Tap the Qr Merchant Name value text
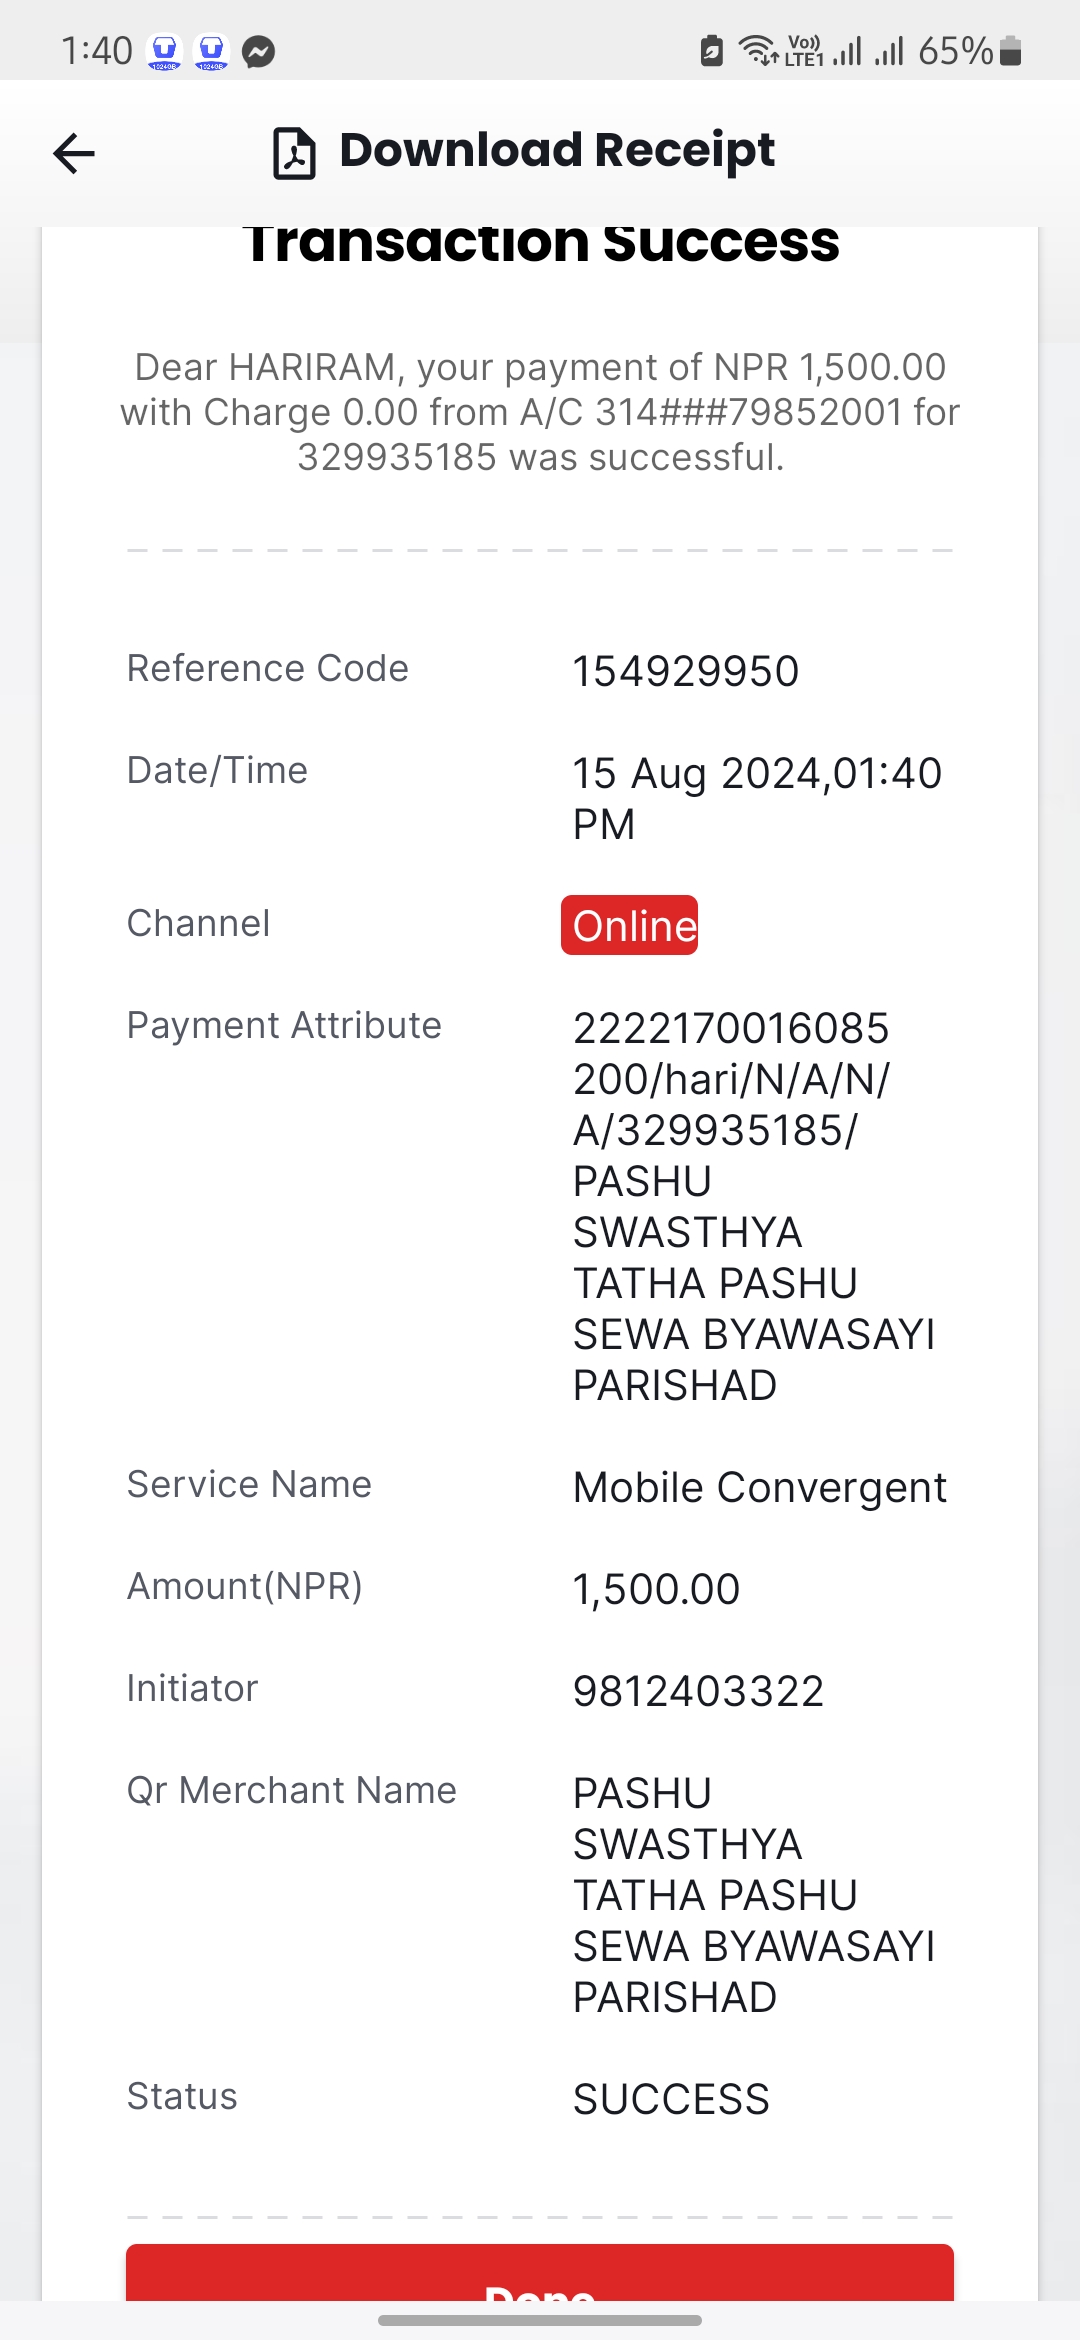This screenshot has height=2340, width=1080. tap(754, 1895)
